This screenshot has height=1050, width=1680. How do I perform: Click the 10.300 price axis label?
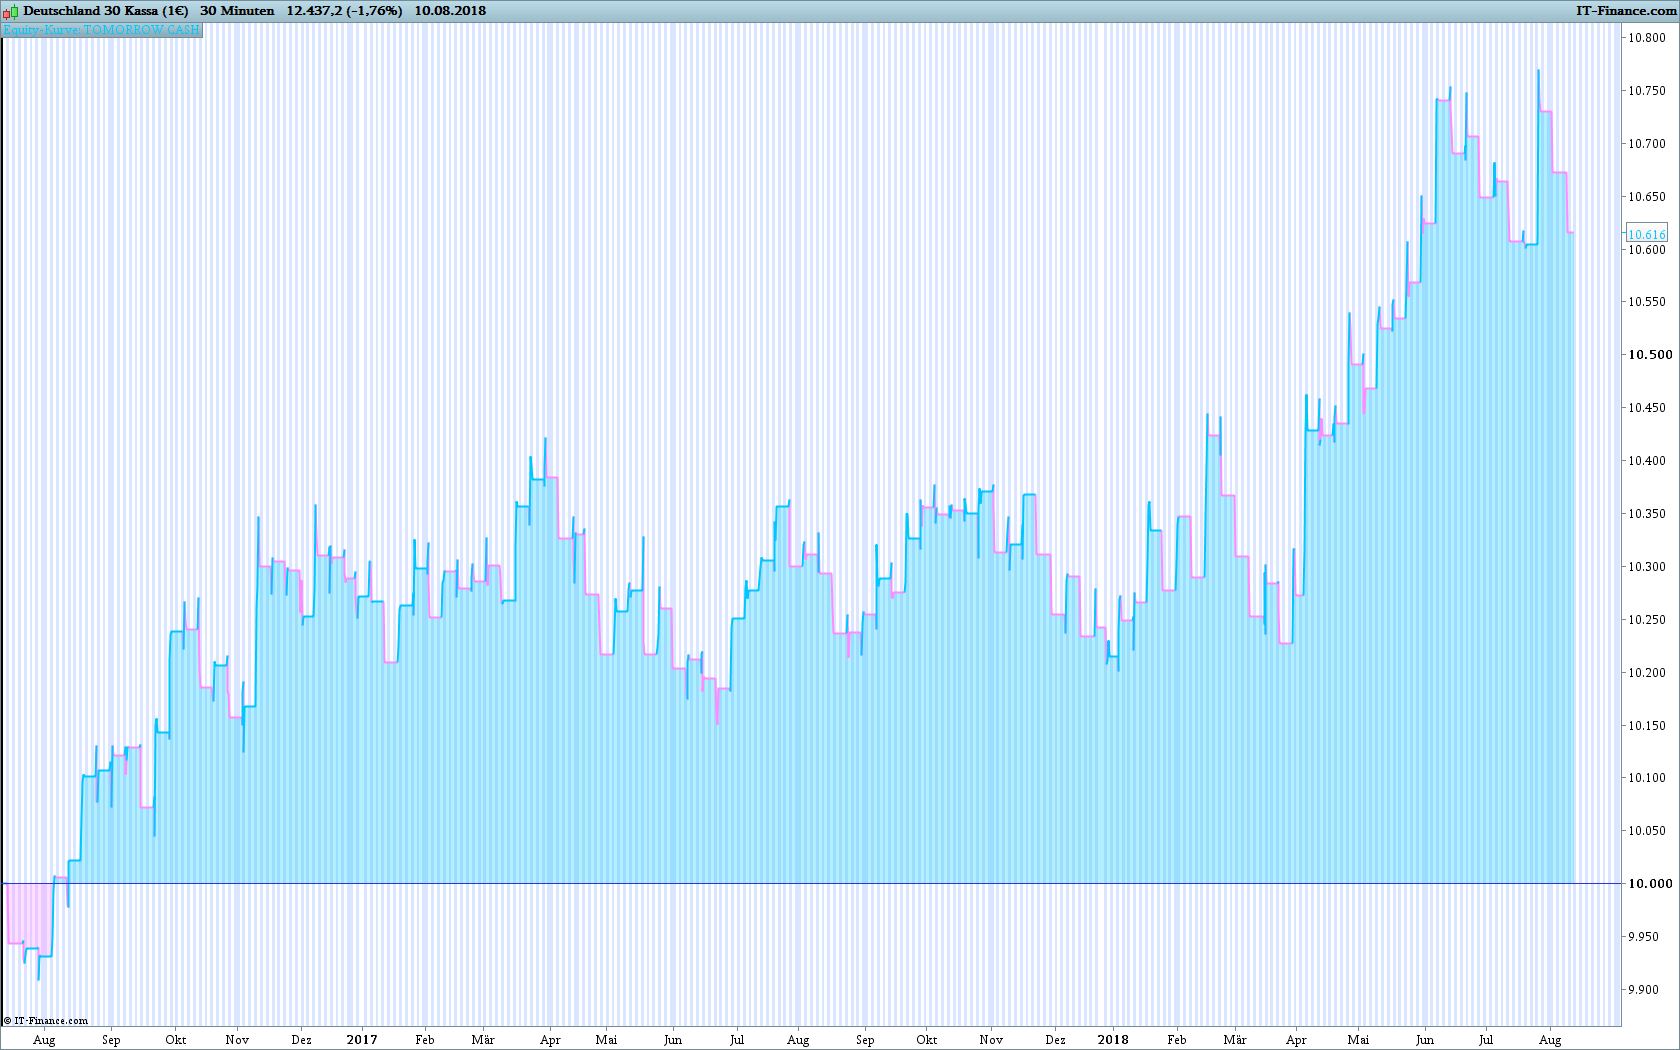point(1647,567)
